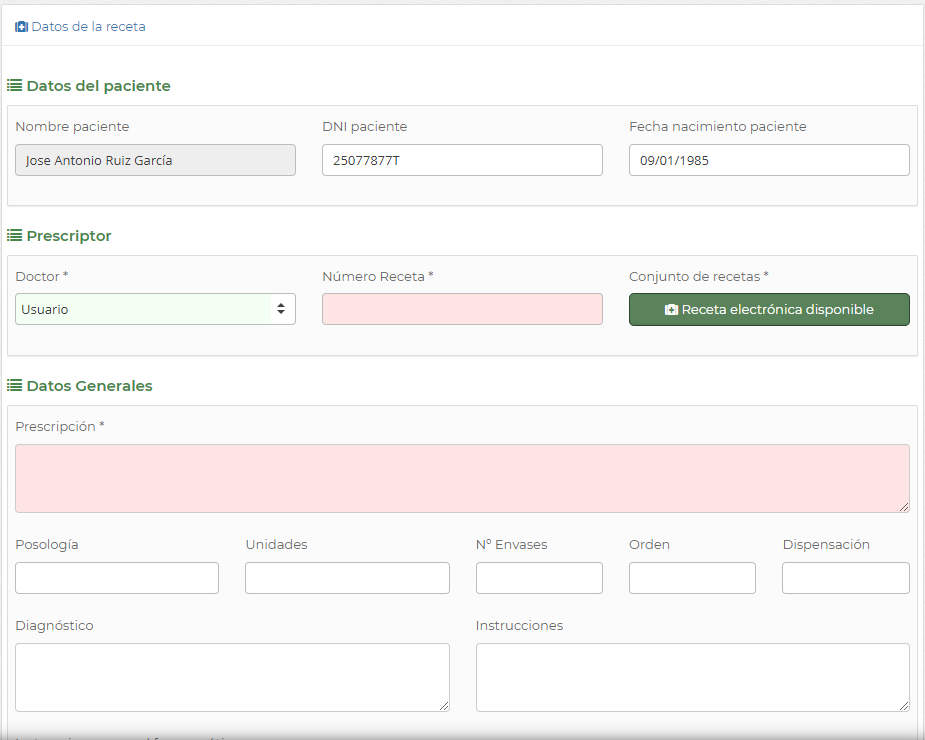Click the Orden input field
925x740 pixels.
point(692,578)
